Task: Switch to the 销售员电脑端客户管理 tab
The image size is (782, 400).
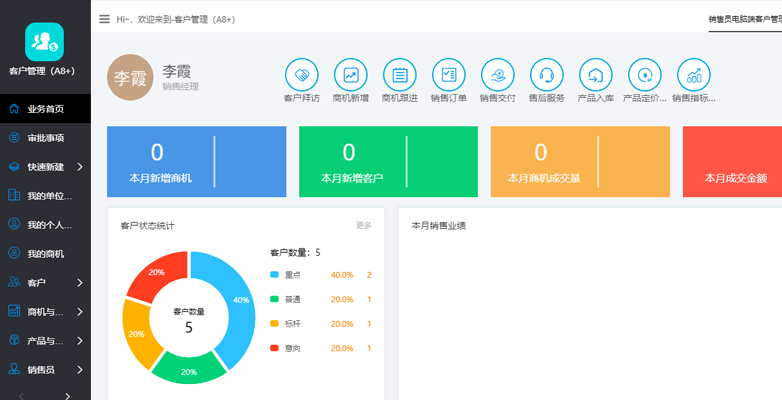Action: click(x=743, y=19)
